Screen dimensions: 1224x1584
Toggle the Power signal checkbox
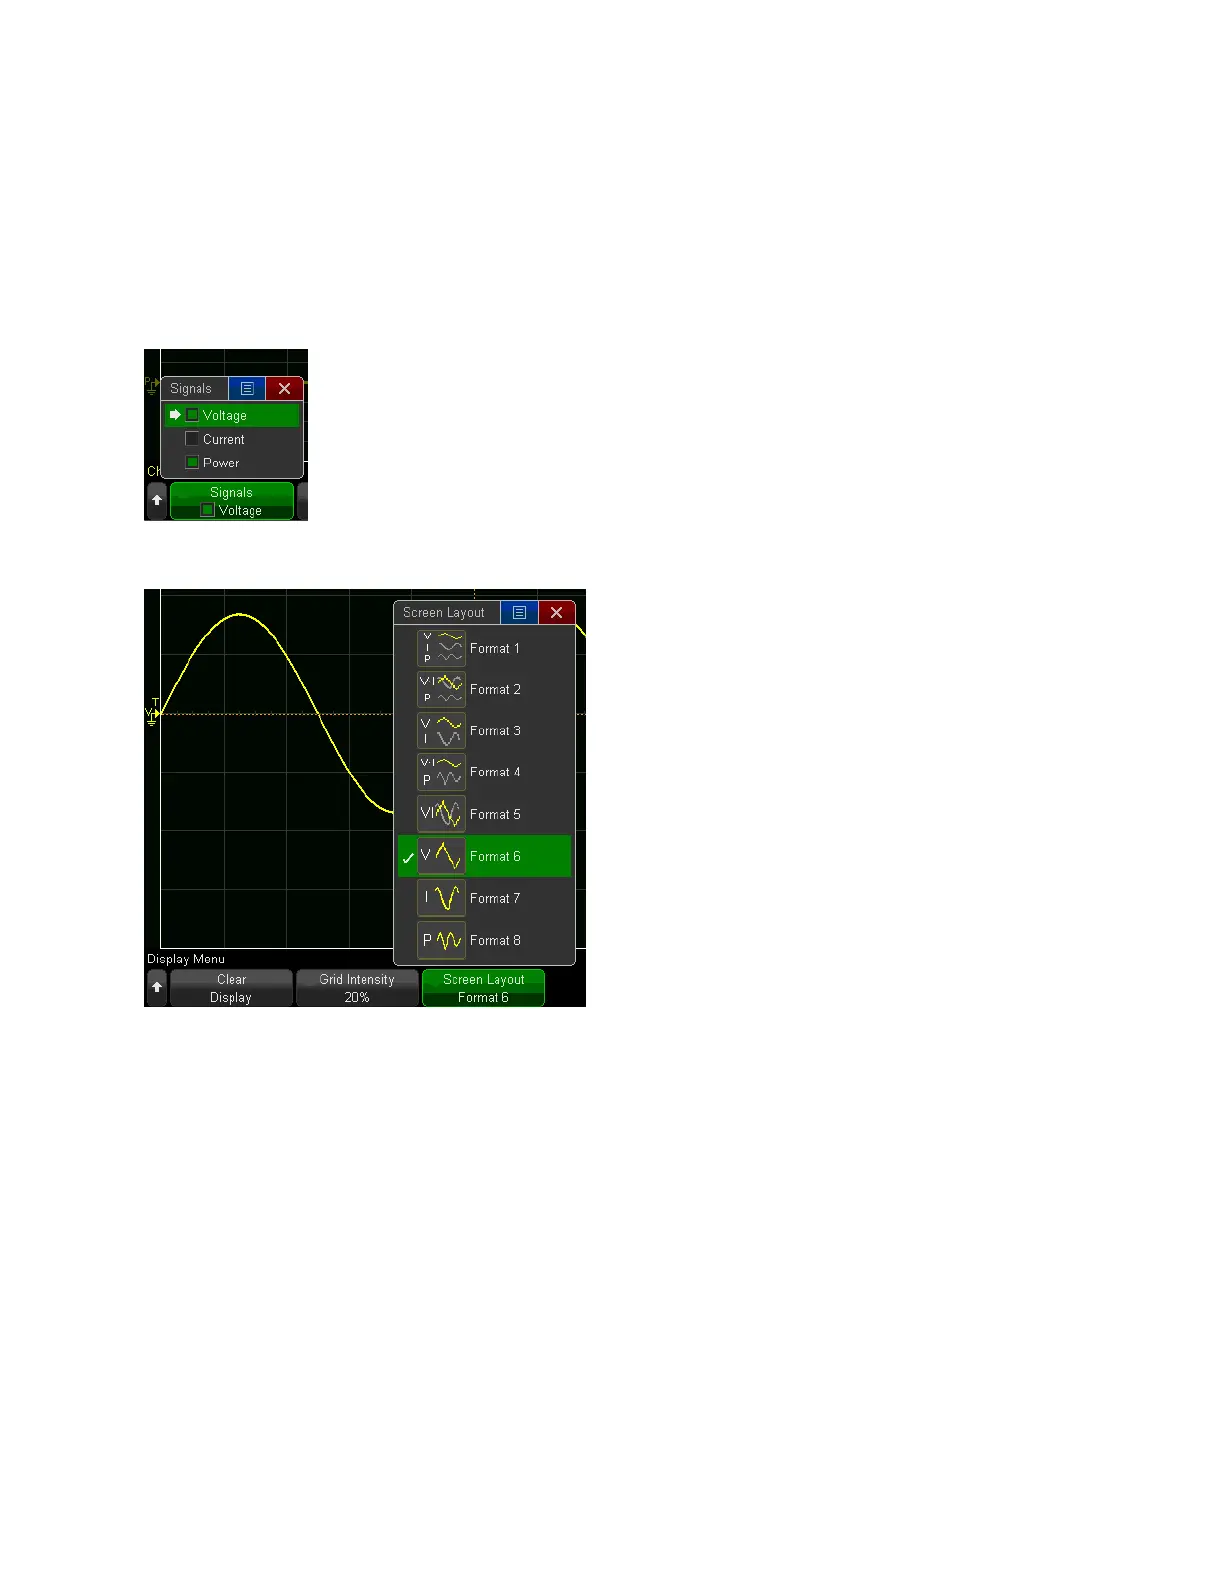coord(192,463)
